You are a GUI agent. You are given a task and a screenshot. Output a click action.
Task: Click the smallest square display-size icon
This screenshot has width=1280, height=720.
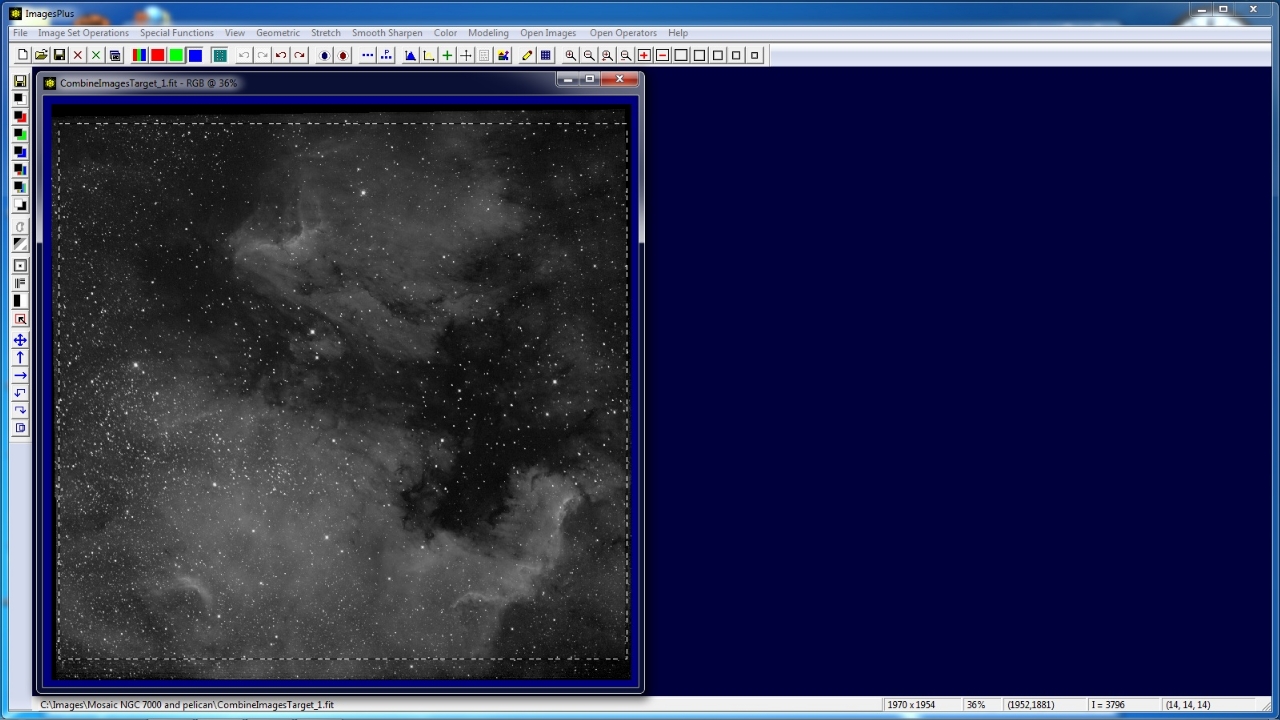[x=754, y=55]
